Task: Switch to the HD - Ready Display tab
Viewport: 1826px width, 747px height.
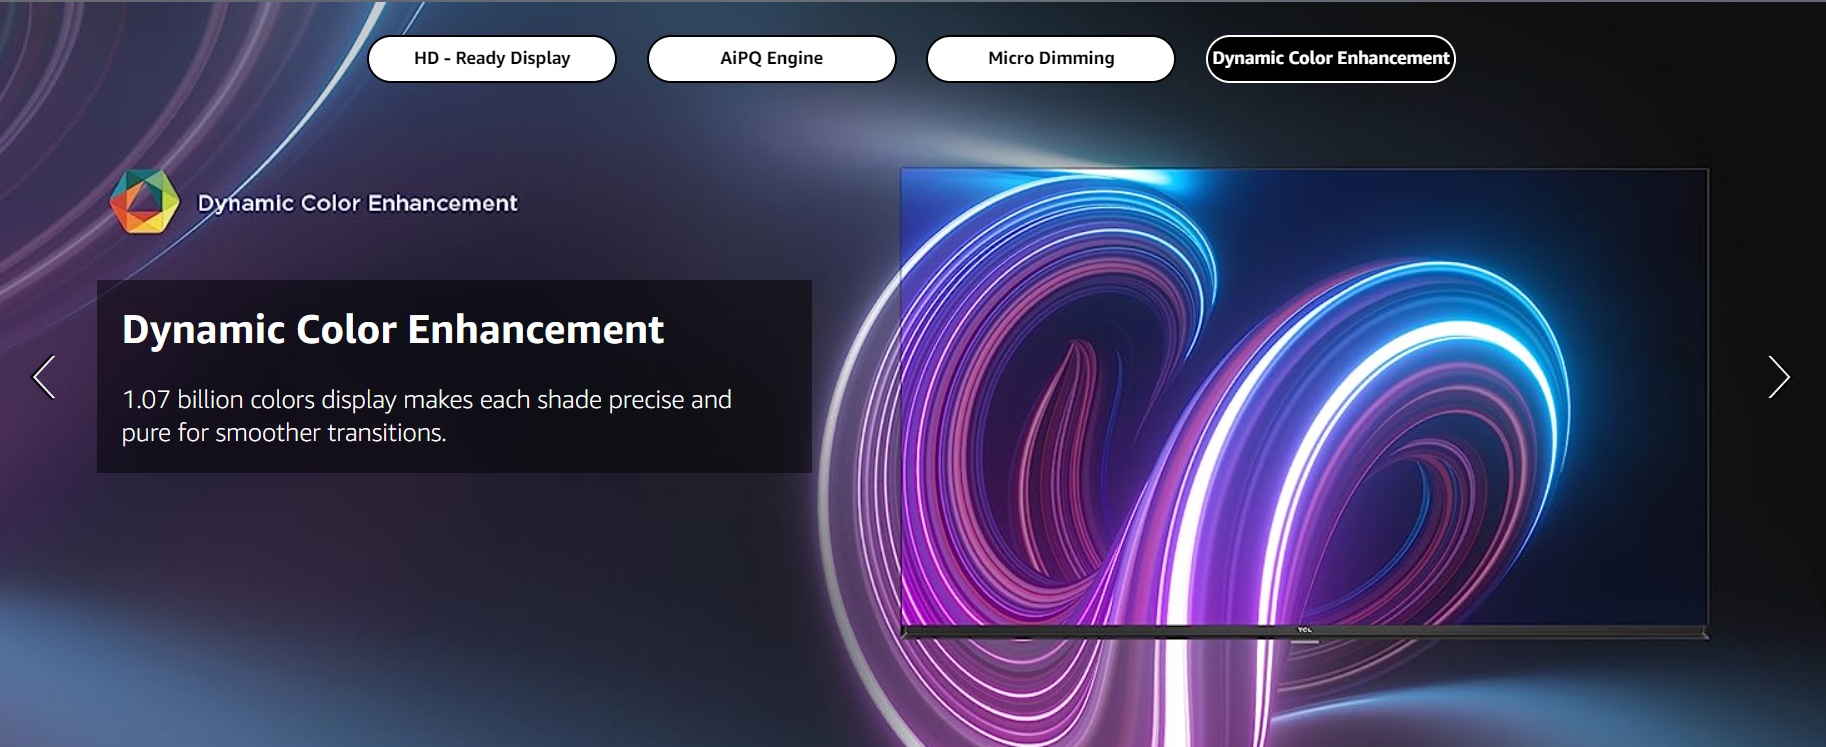Action: 492,59
